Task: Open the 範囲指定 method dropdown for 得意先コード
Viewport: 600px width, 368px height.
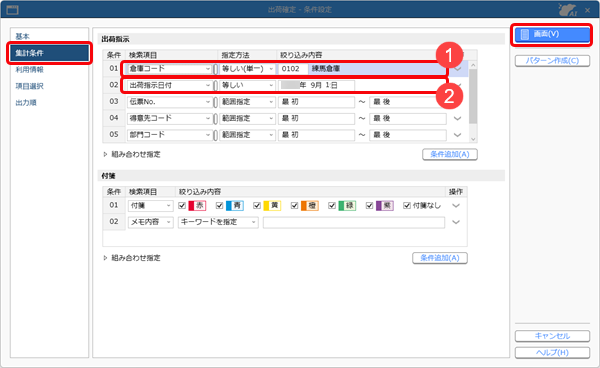Action: [x=248, y=118]
